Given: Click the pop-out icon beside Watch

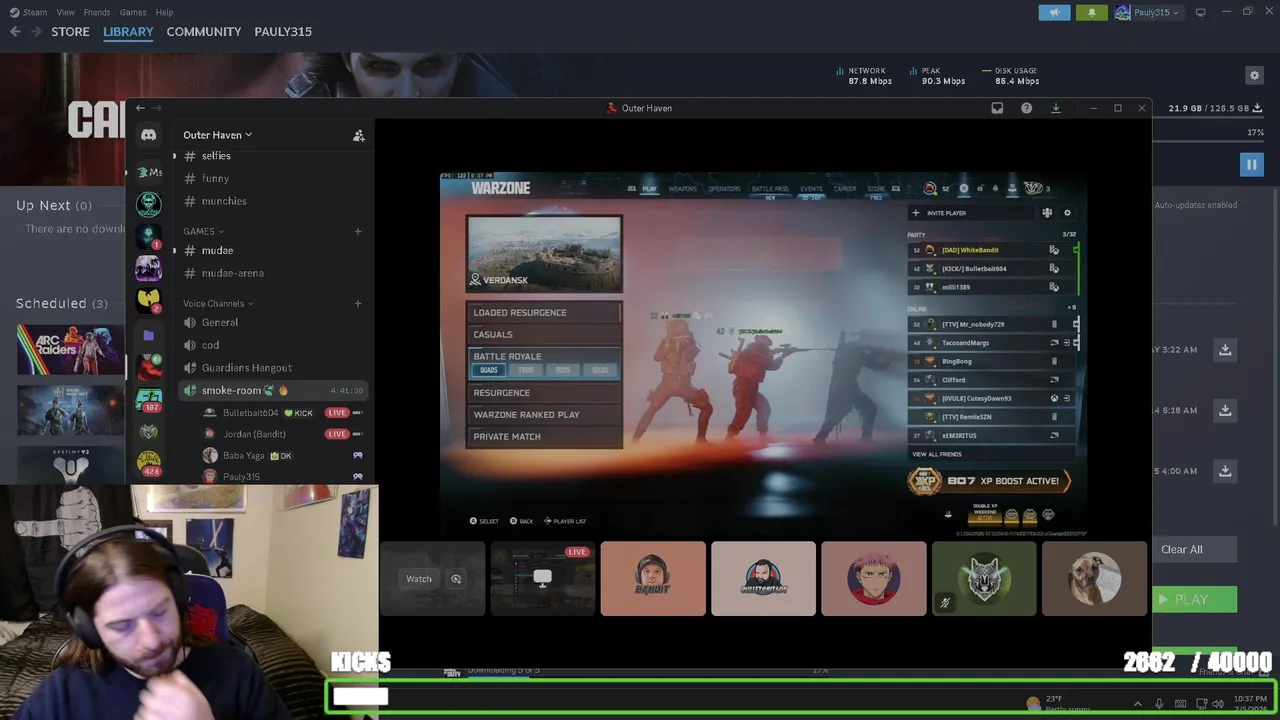Looking at the screenshot, I should (x=456, y=578).
